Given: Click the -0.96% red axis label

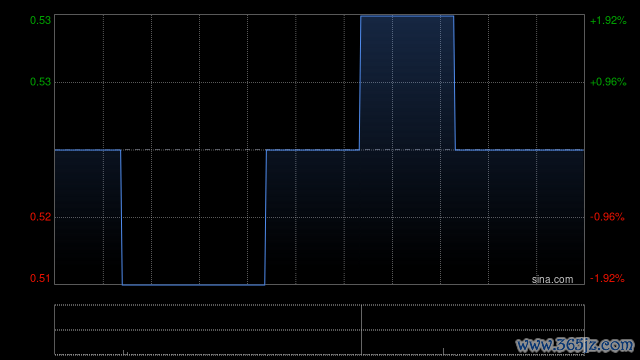Looking at the screenshot, I should [x=607, y=217].
